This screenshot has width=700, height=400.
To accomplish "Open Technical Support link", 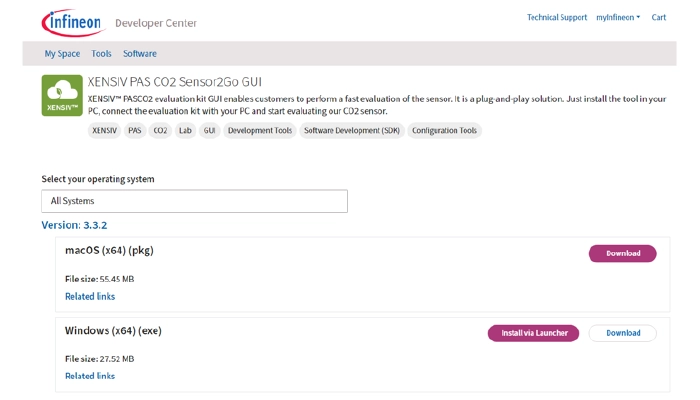I will point(557,17).
